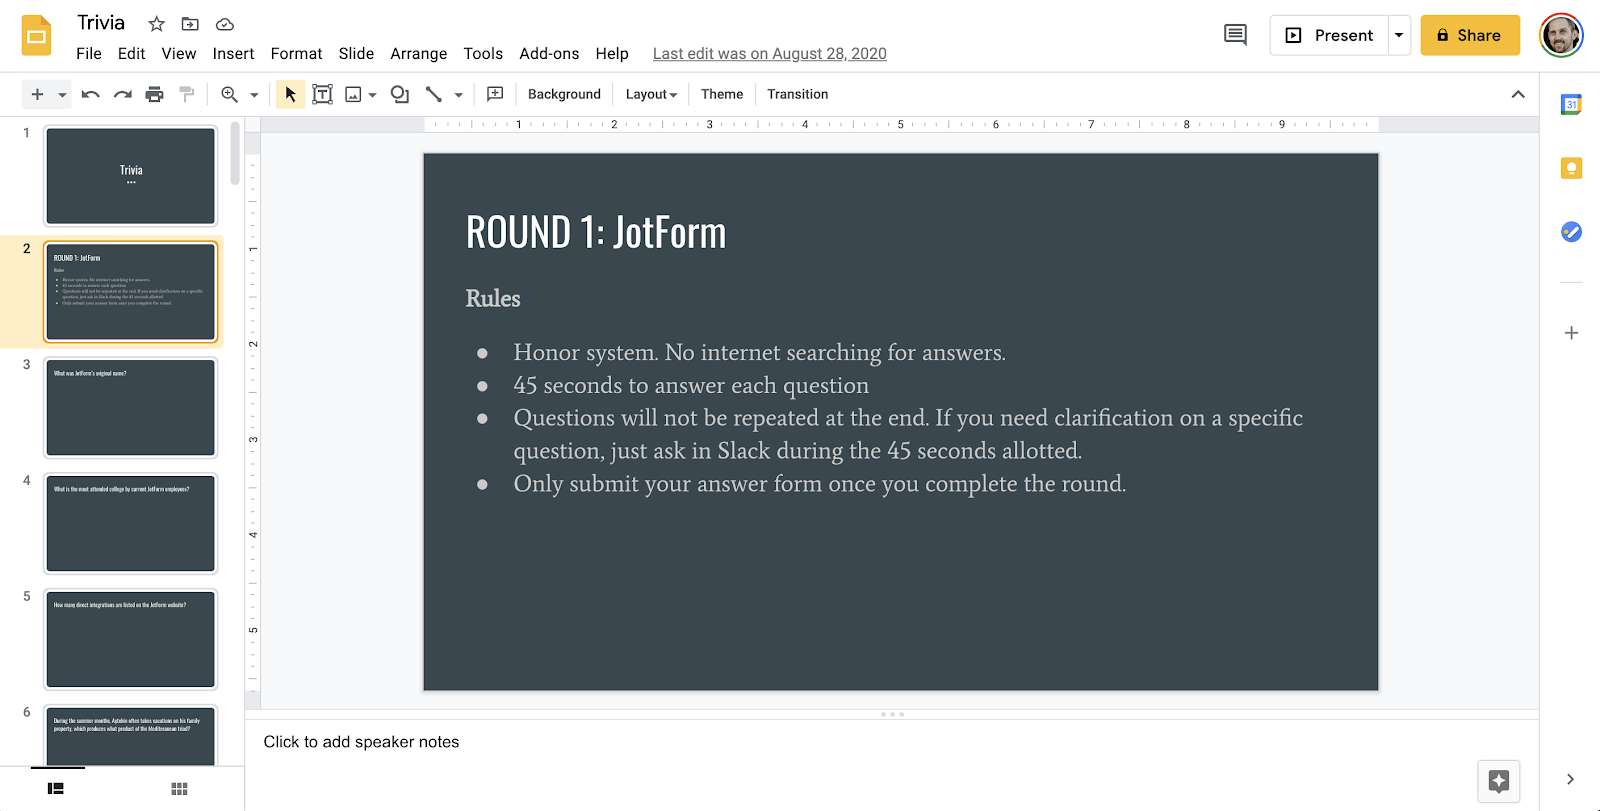Open the File menu
The width and height of the screenshot is (1600, 811).
click(x=89, y=54)
